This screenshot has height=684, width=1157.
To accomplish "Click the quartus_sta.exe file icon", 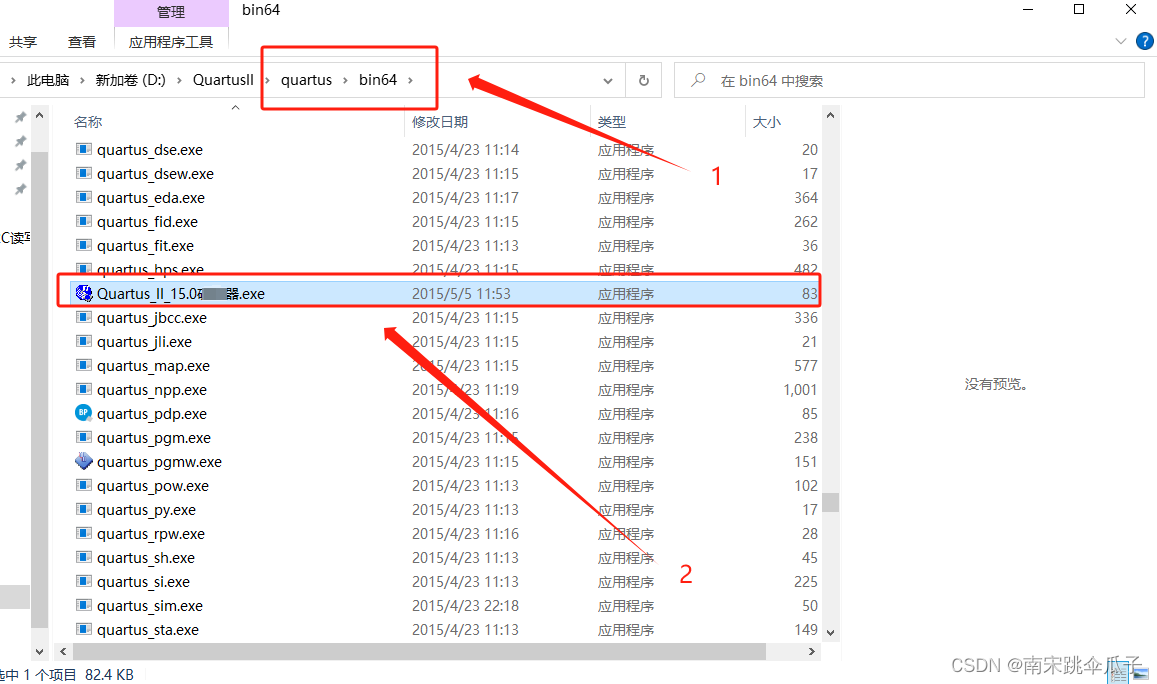I will click(x=84, y=629).
